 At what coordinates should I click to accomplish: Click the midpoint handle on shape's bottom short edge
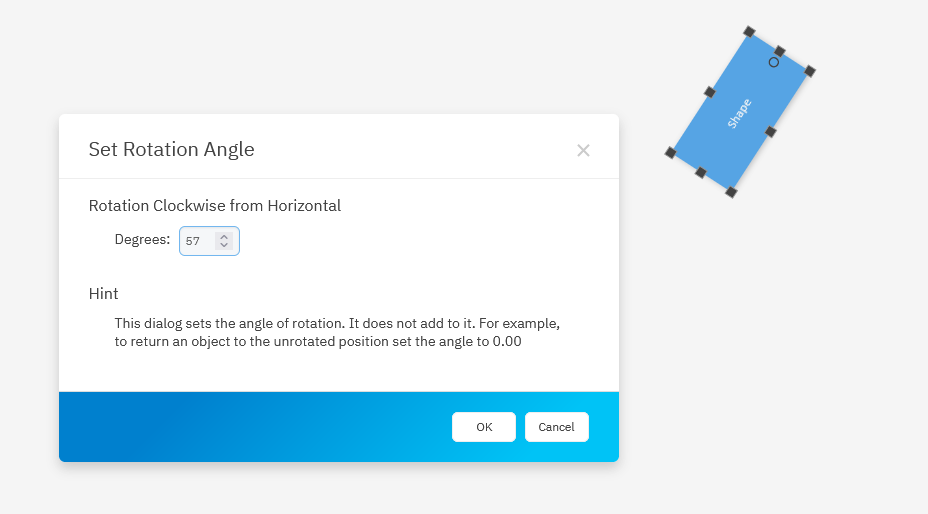[700, 173]
